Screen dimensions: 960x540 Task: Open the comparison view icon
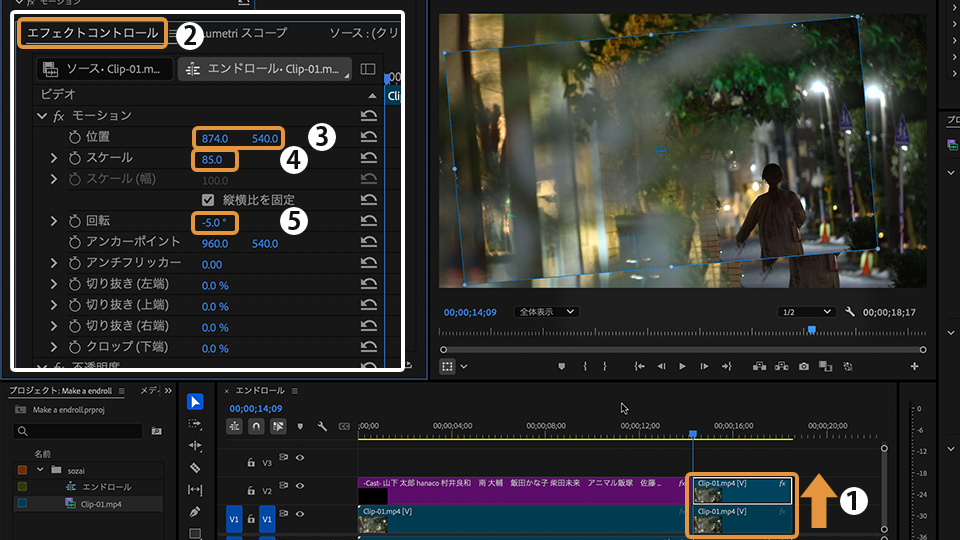(825, 366)
